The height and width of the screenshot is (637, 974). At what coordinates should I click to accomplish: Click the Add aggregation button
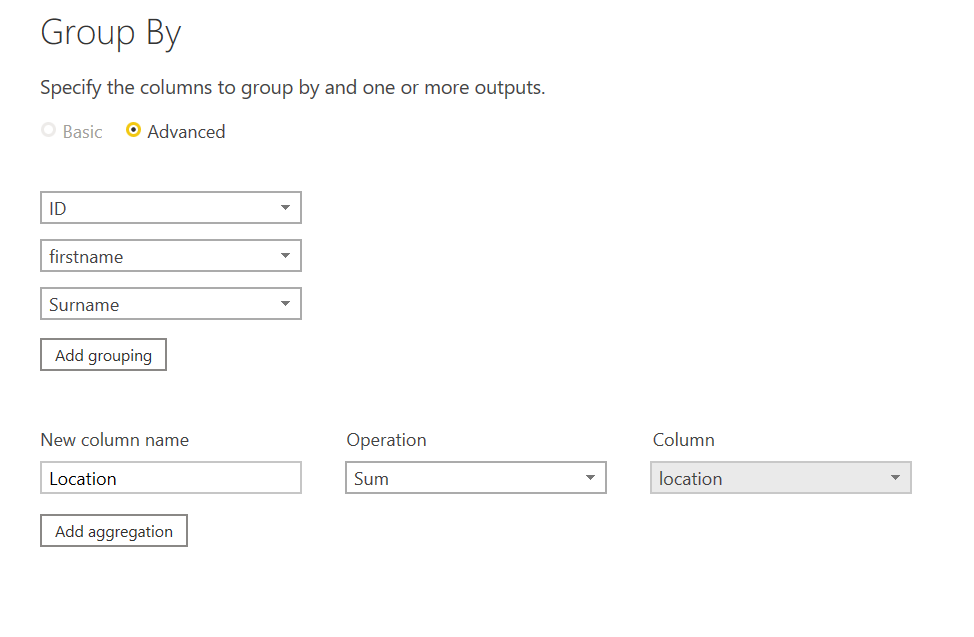click(x=114, y=531)
